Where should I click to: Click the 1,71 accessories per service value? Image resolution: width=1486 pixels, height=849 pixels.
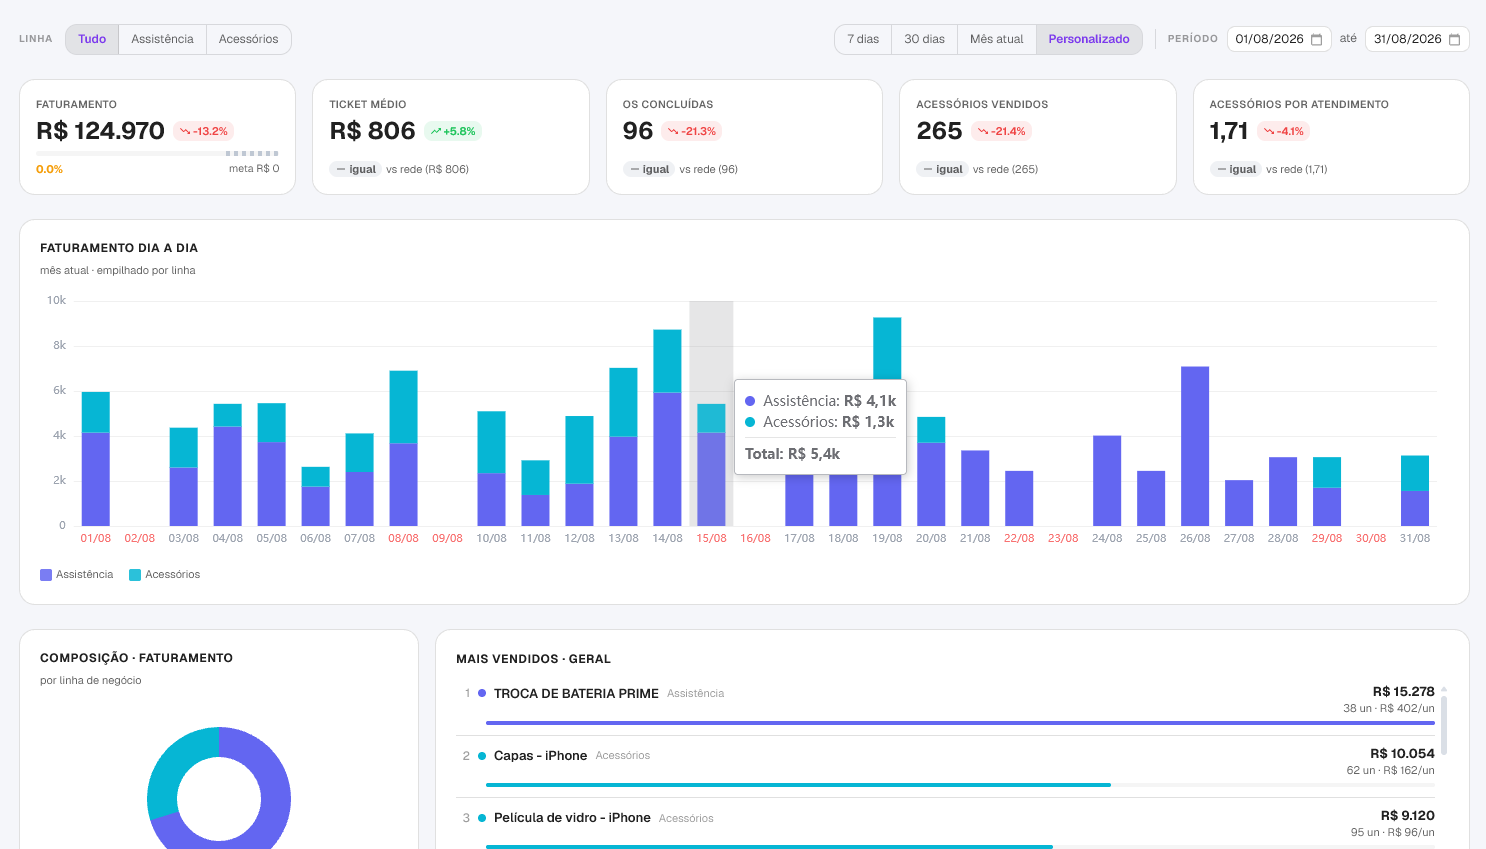click(1229, 131)
